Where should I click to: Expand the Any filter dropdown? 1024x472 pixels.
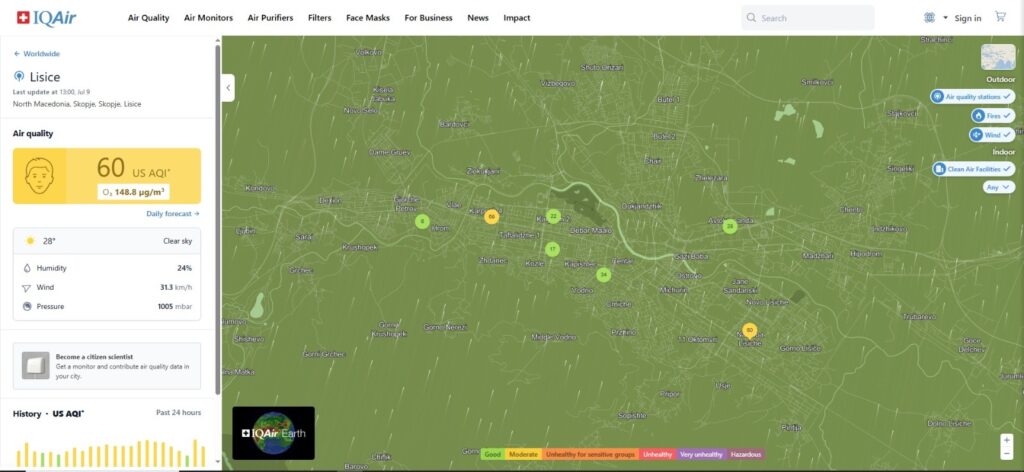click(999, 187)
